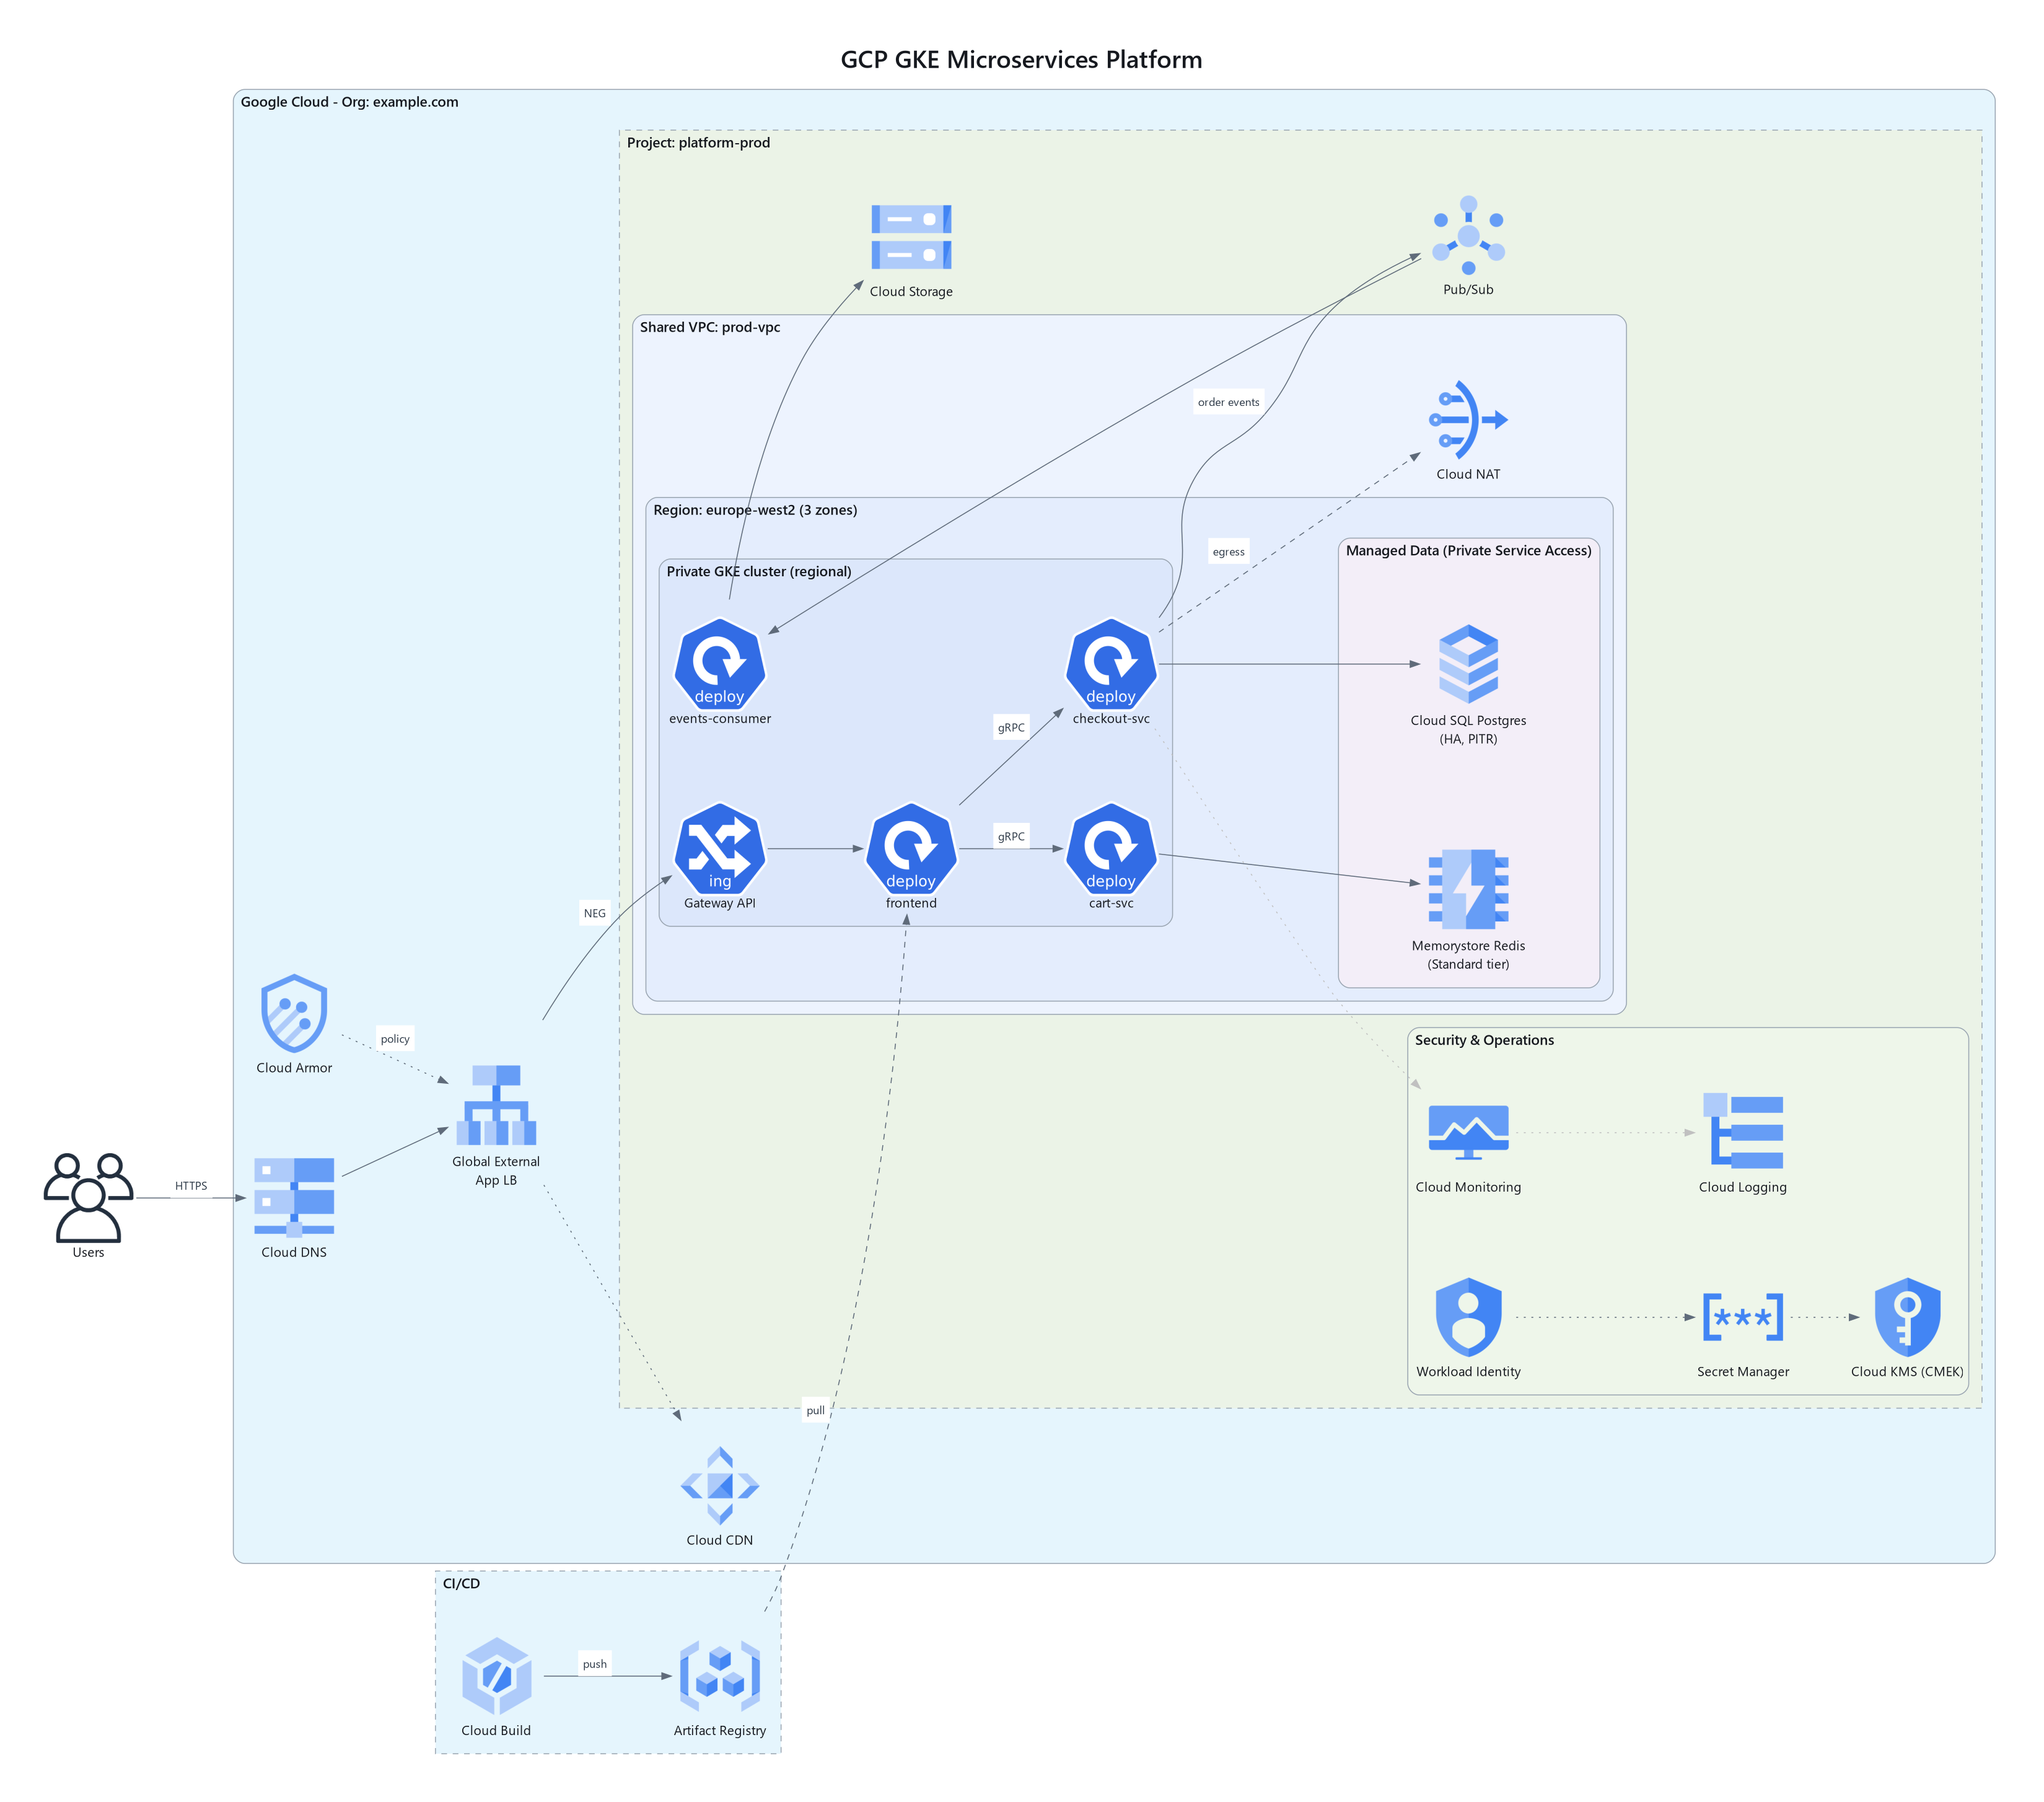Select the Global External App LB icon

coord(496,1105)
